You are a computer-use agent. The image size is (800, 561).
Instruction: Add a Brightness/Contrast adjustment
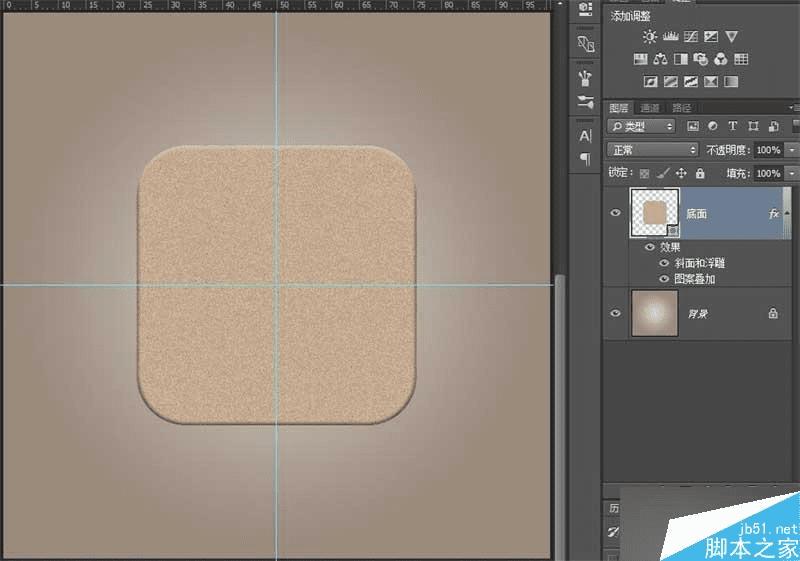coord(650,37)
